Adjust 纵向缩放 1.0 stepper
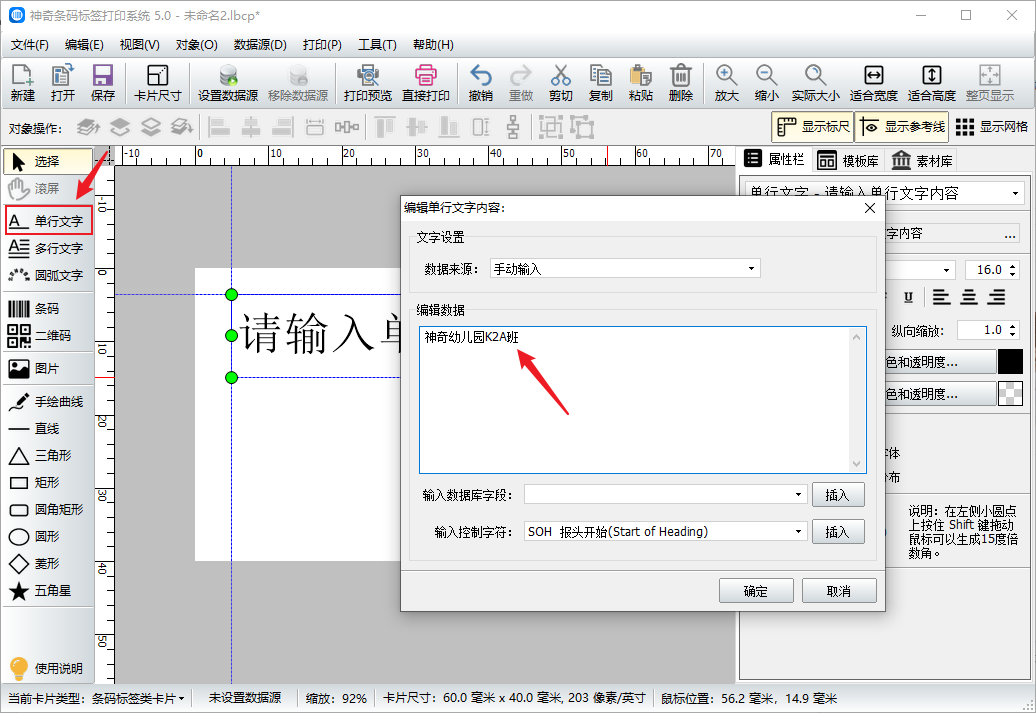 (989, 330)
